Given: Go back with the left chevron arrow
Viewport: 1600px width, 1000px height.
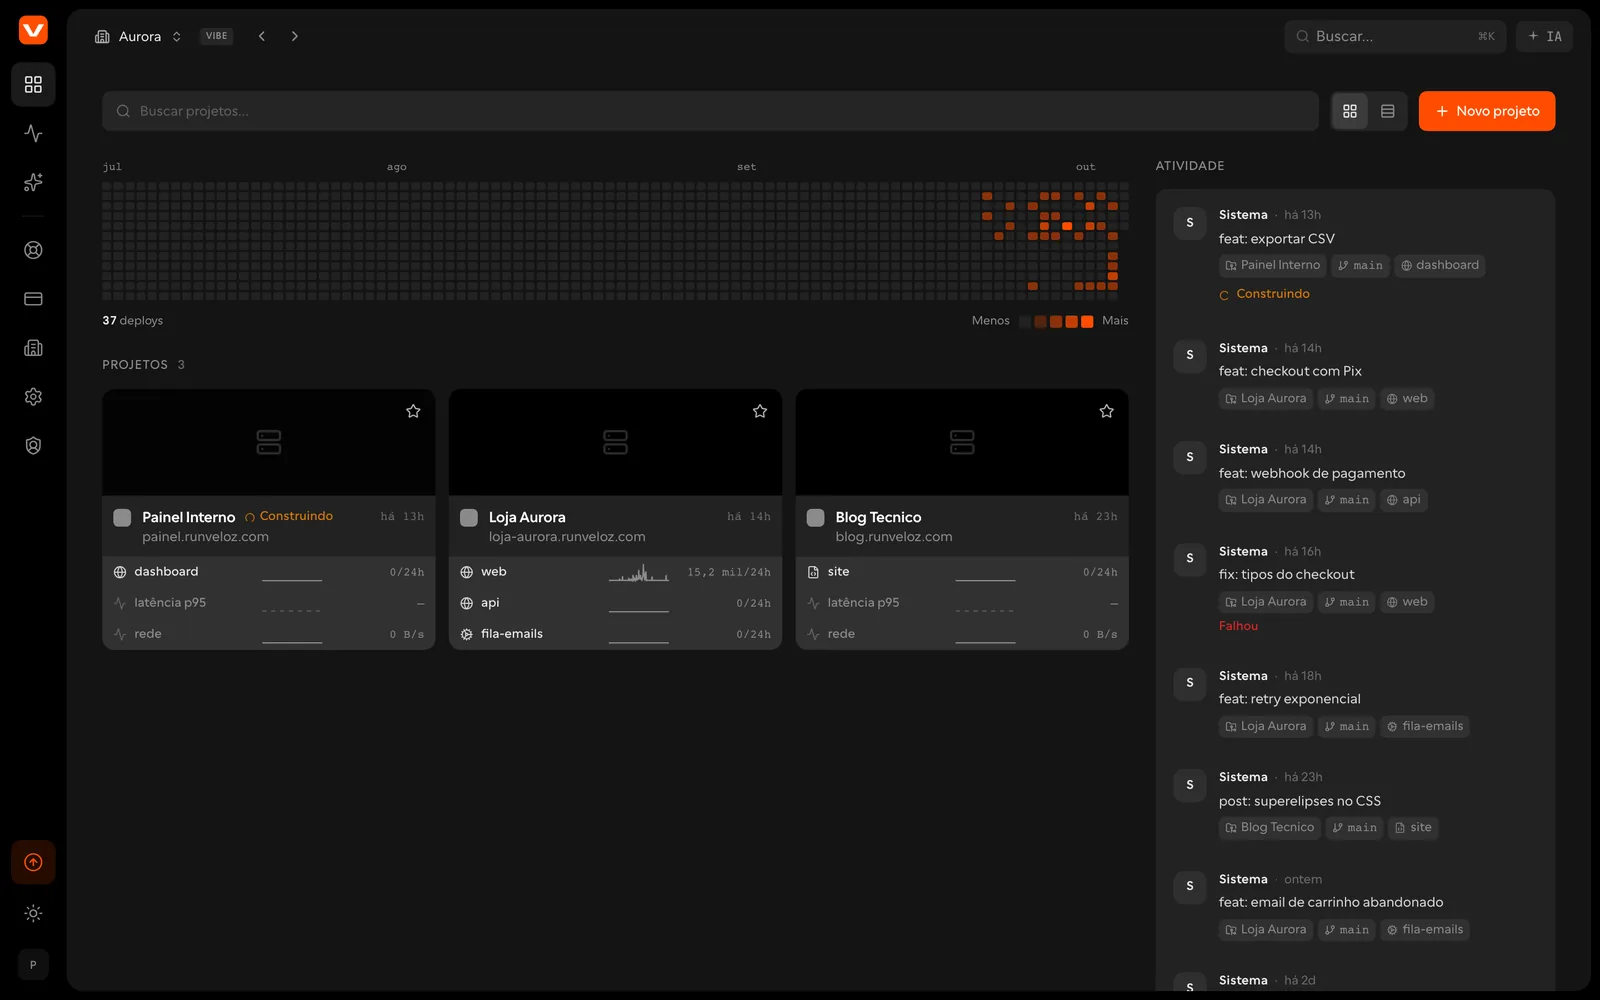Looking at the screenshot, I should 262,36.
